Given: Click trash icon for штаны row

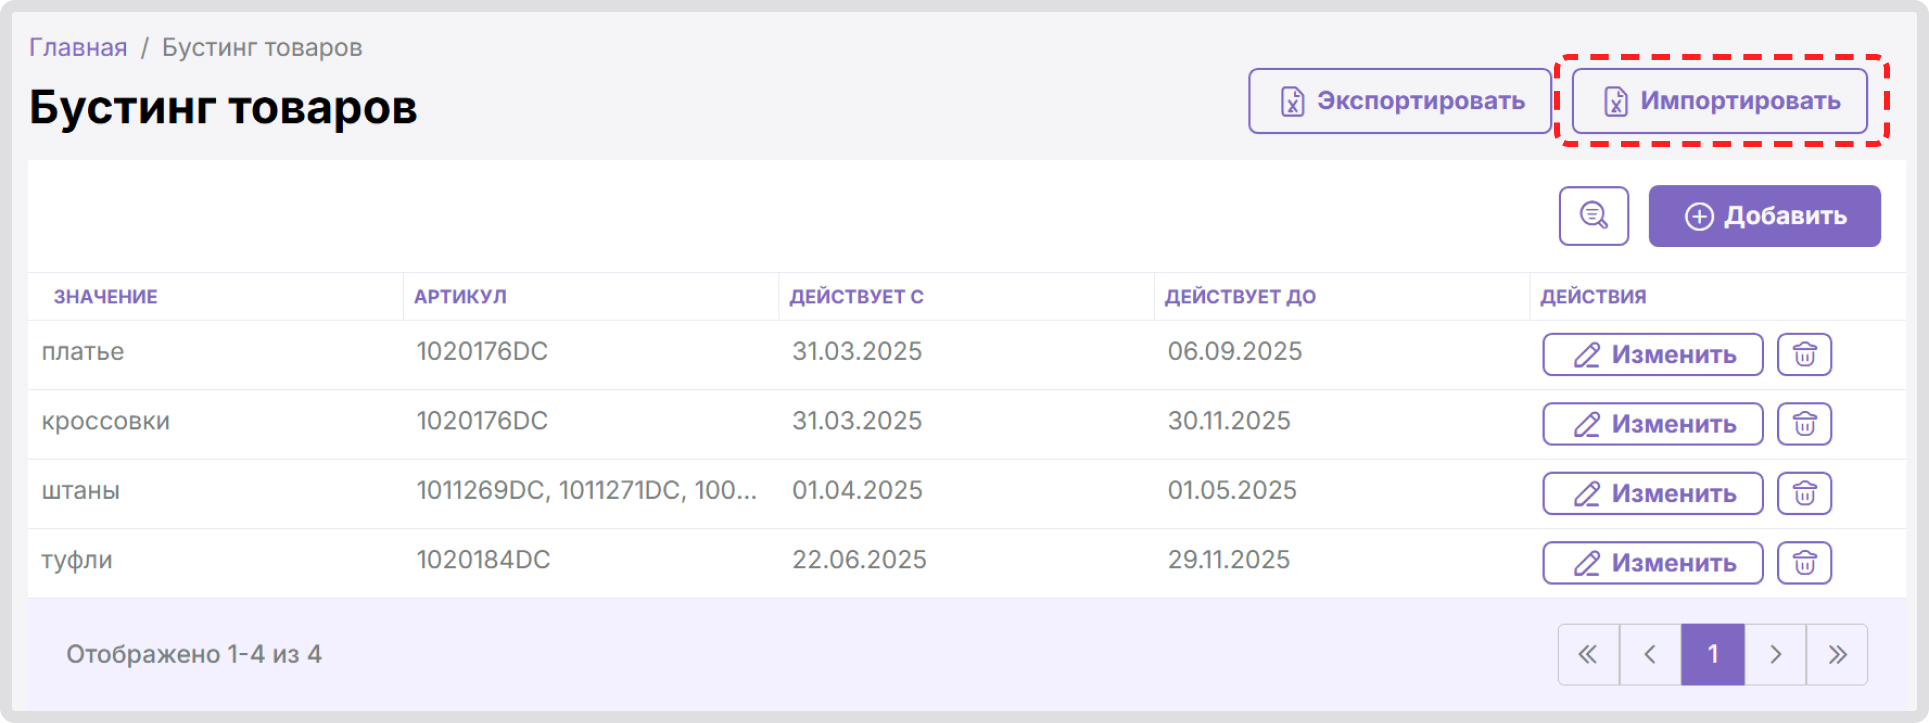Looking at the screenshot, I should 1804,494.
